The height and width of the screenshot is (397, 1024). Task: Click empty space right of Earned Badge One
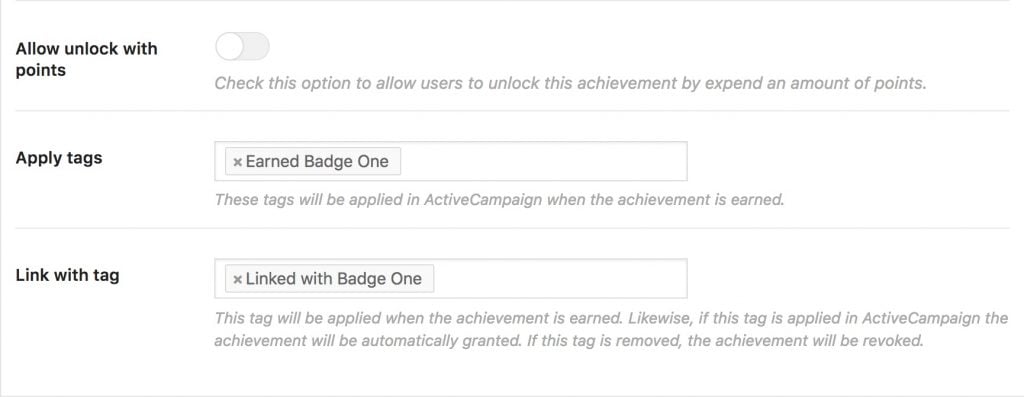click(x=542, y=161)
